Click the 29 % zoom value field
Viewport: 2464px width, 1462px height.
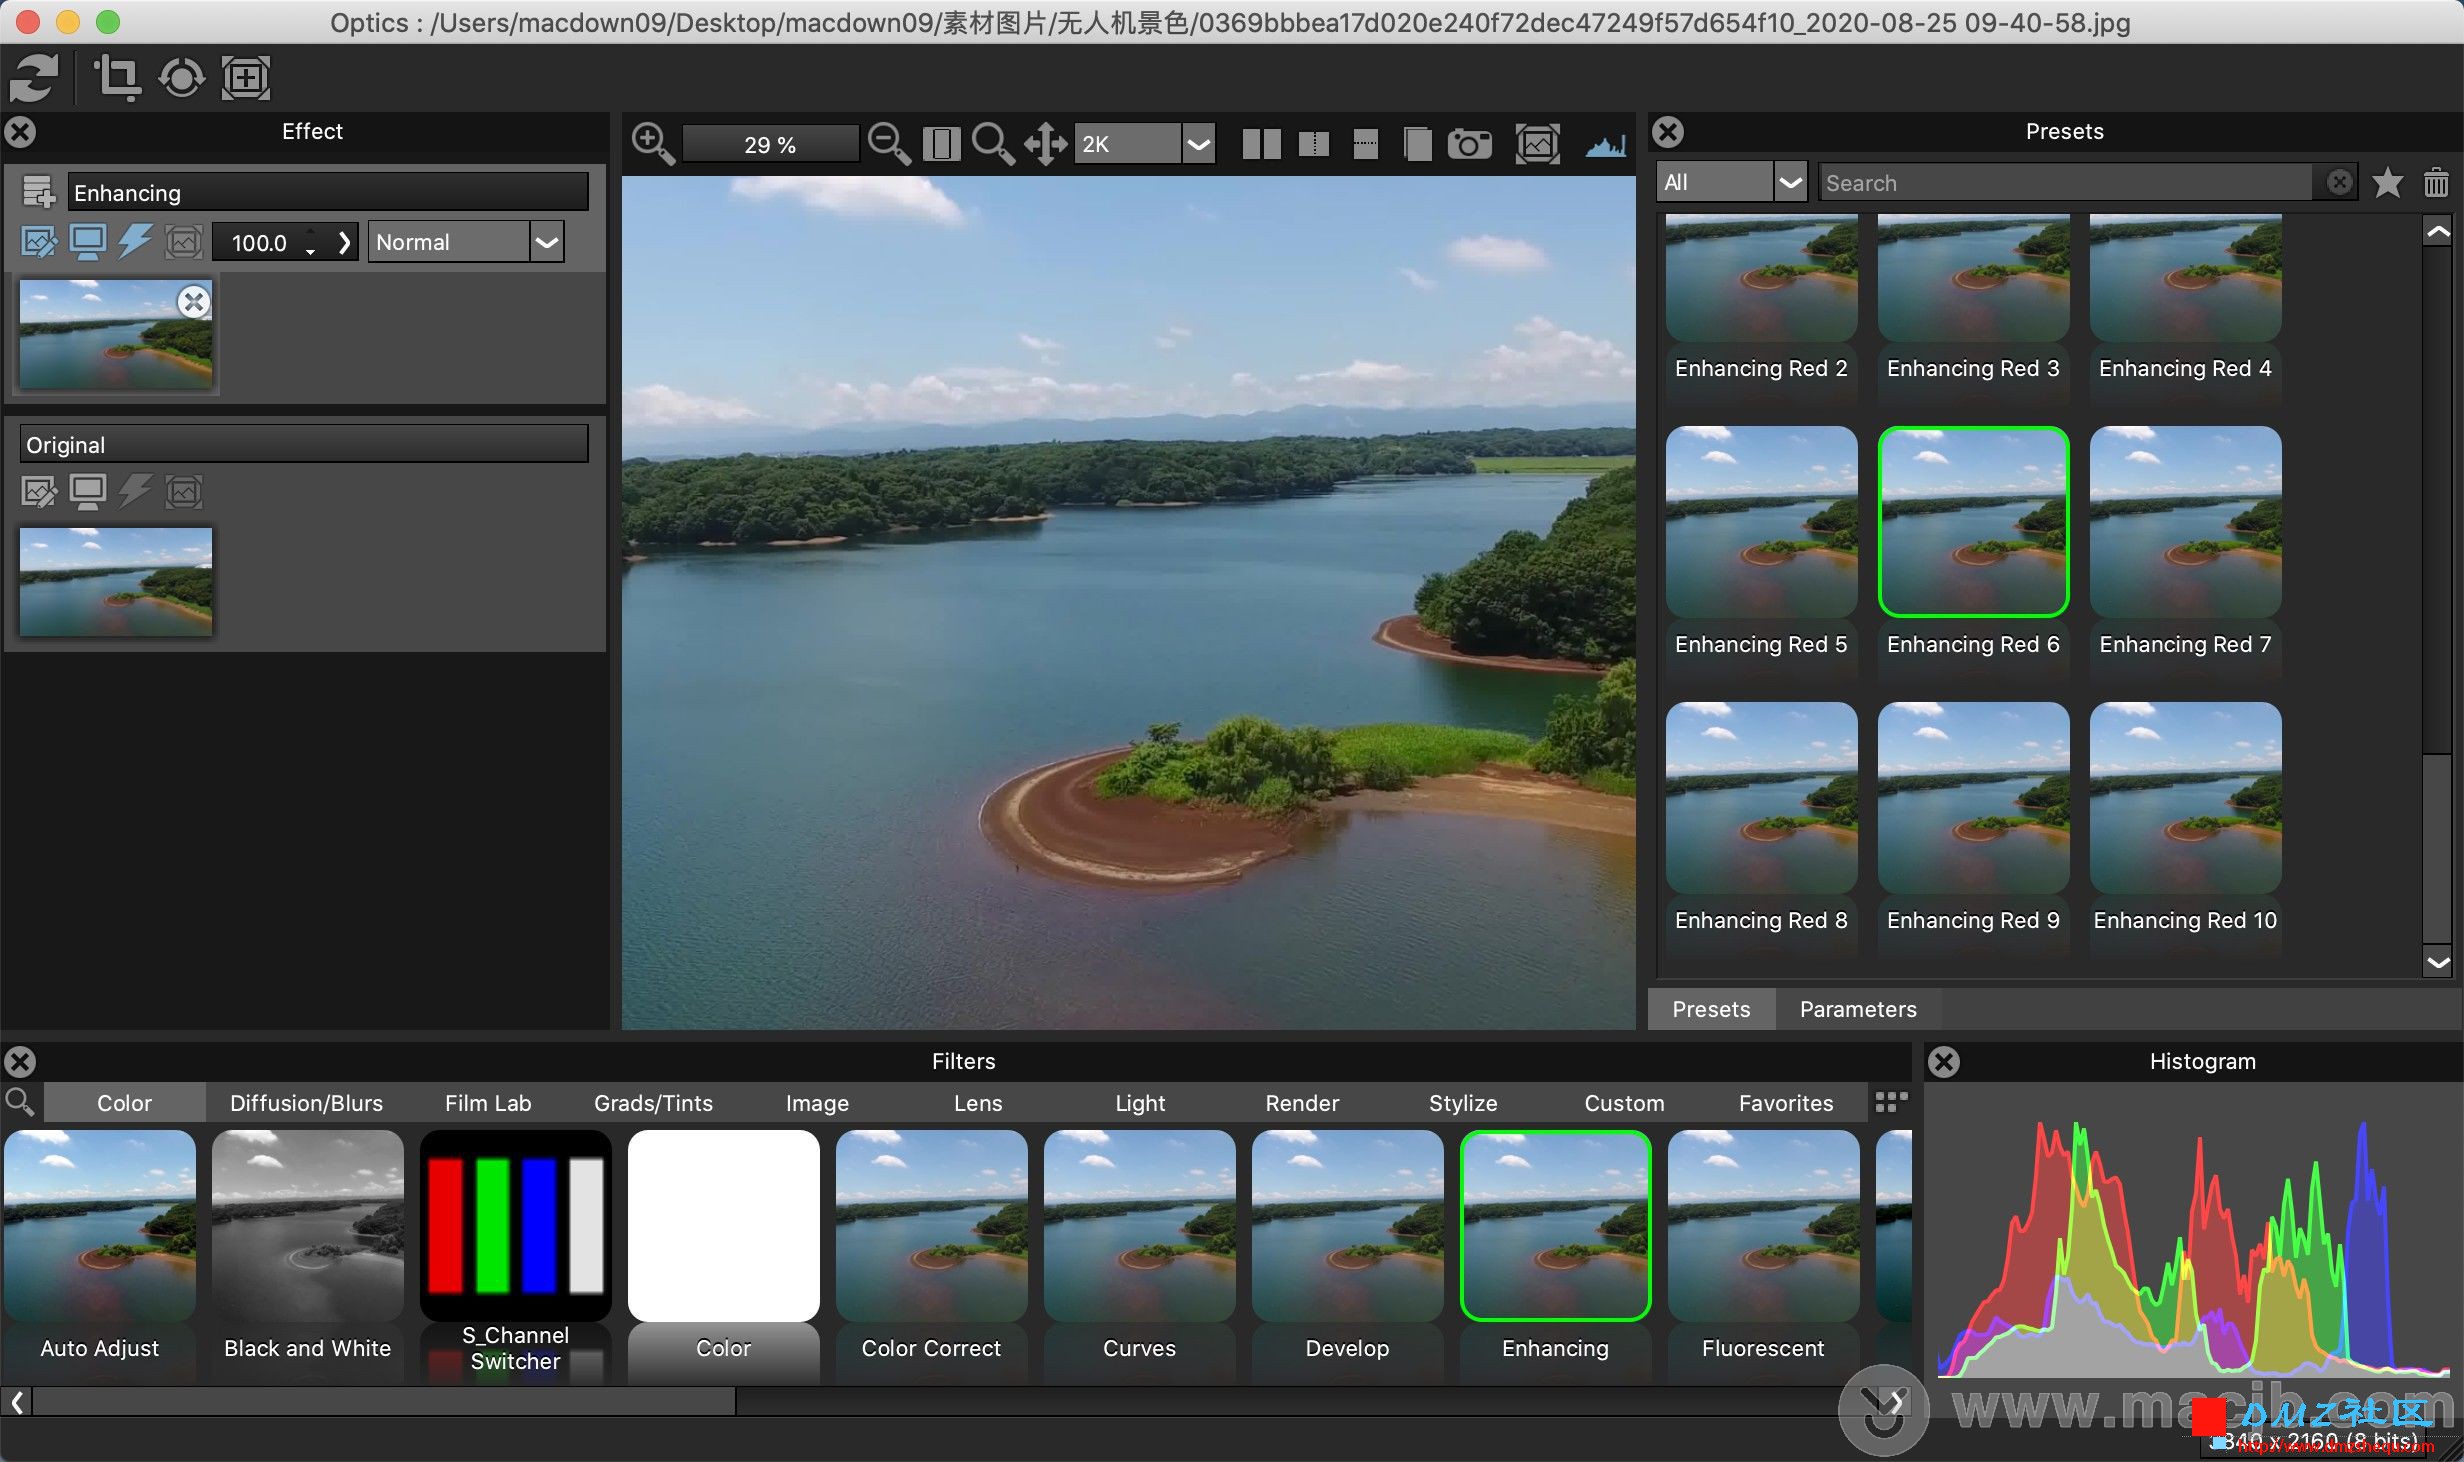pos(770,145)
